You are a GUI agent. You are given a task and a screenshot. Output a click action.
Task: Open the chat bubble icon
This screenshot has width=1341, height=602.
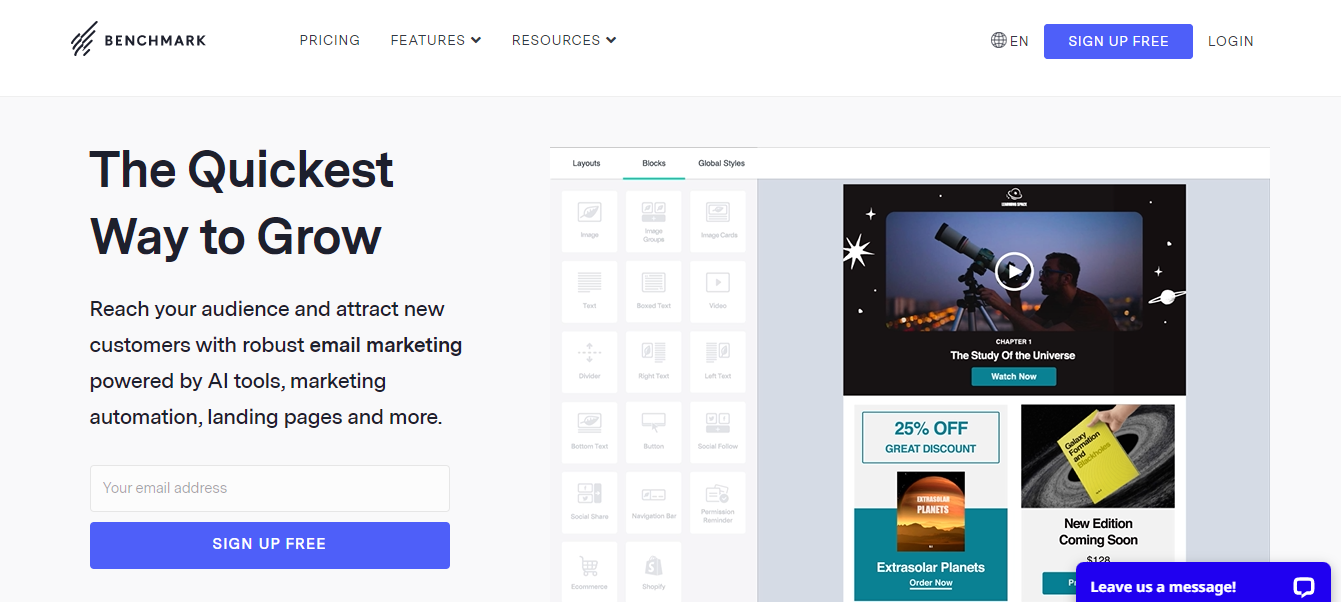pos(1303,587)
